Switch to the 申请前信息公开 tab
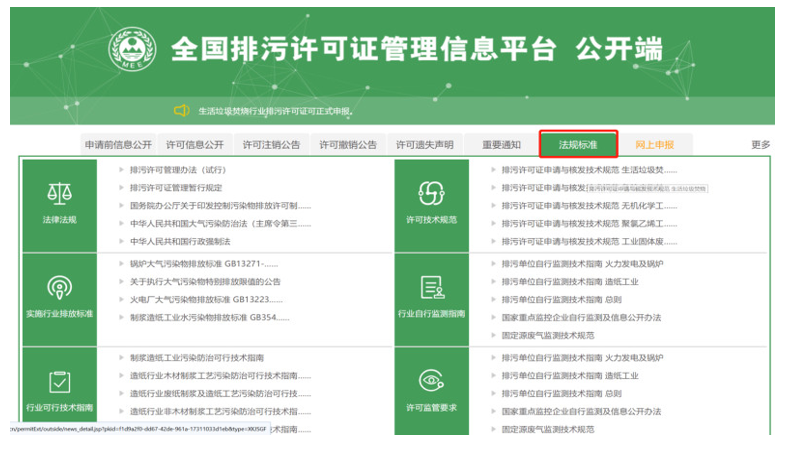Screen dimensions: 796x449 pyautogui.click(x=118, y=144)
